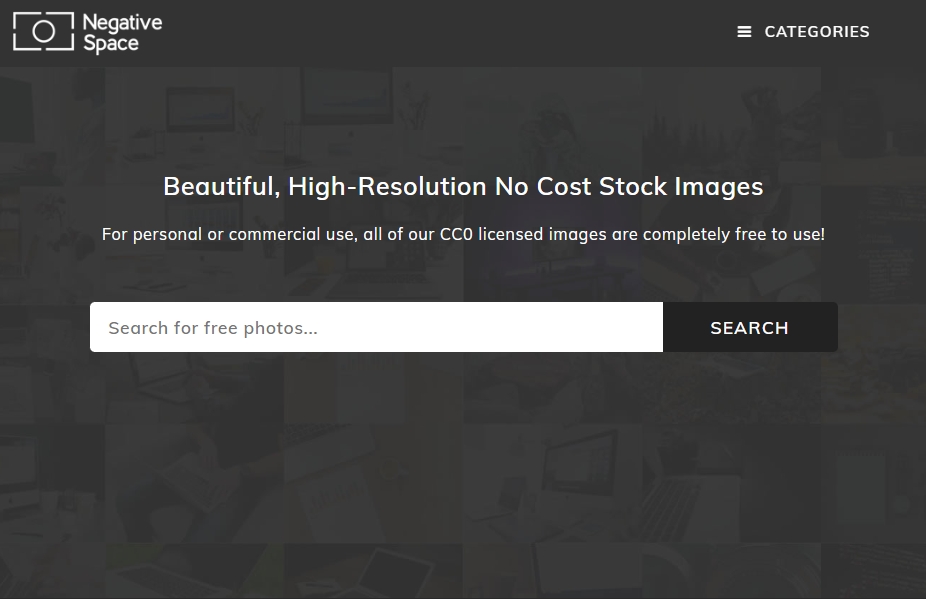Click the "Stock Images" words in the headline

point(680,187)
